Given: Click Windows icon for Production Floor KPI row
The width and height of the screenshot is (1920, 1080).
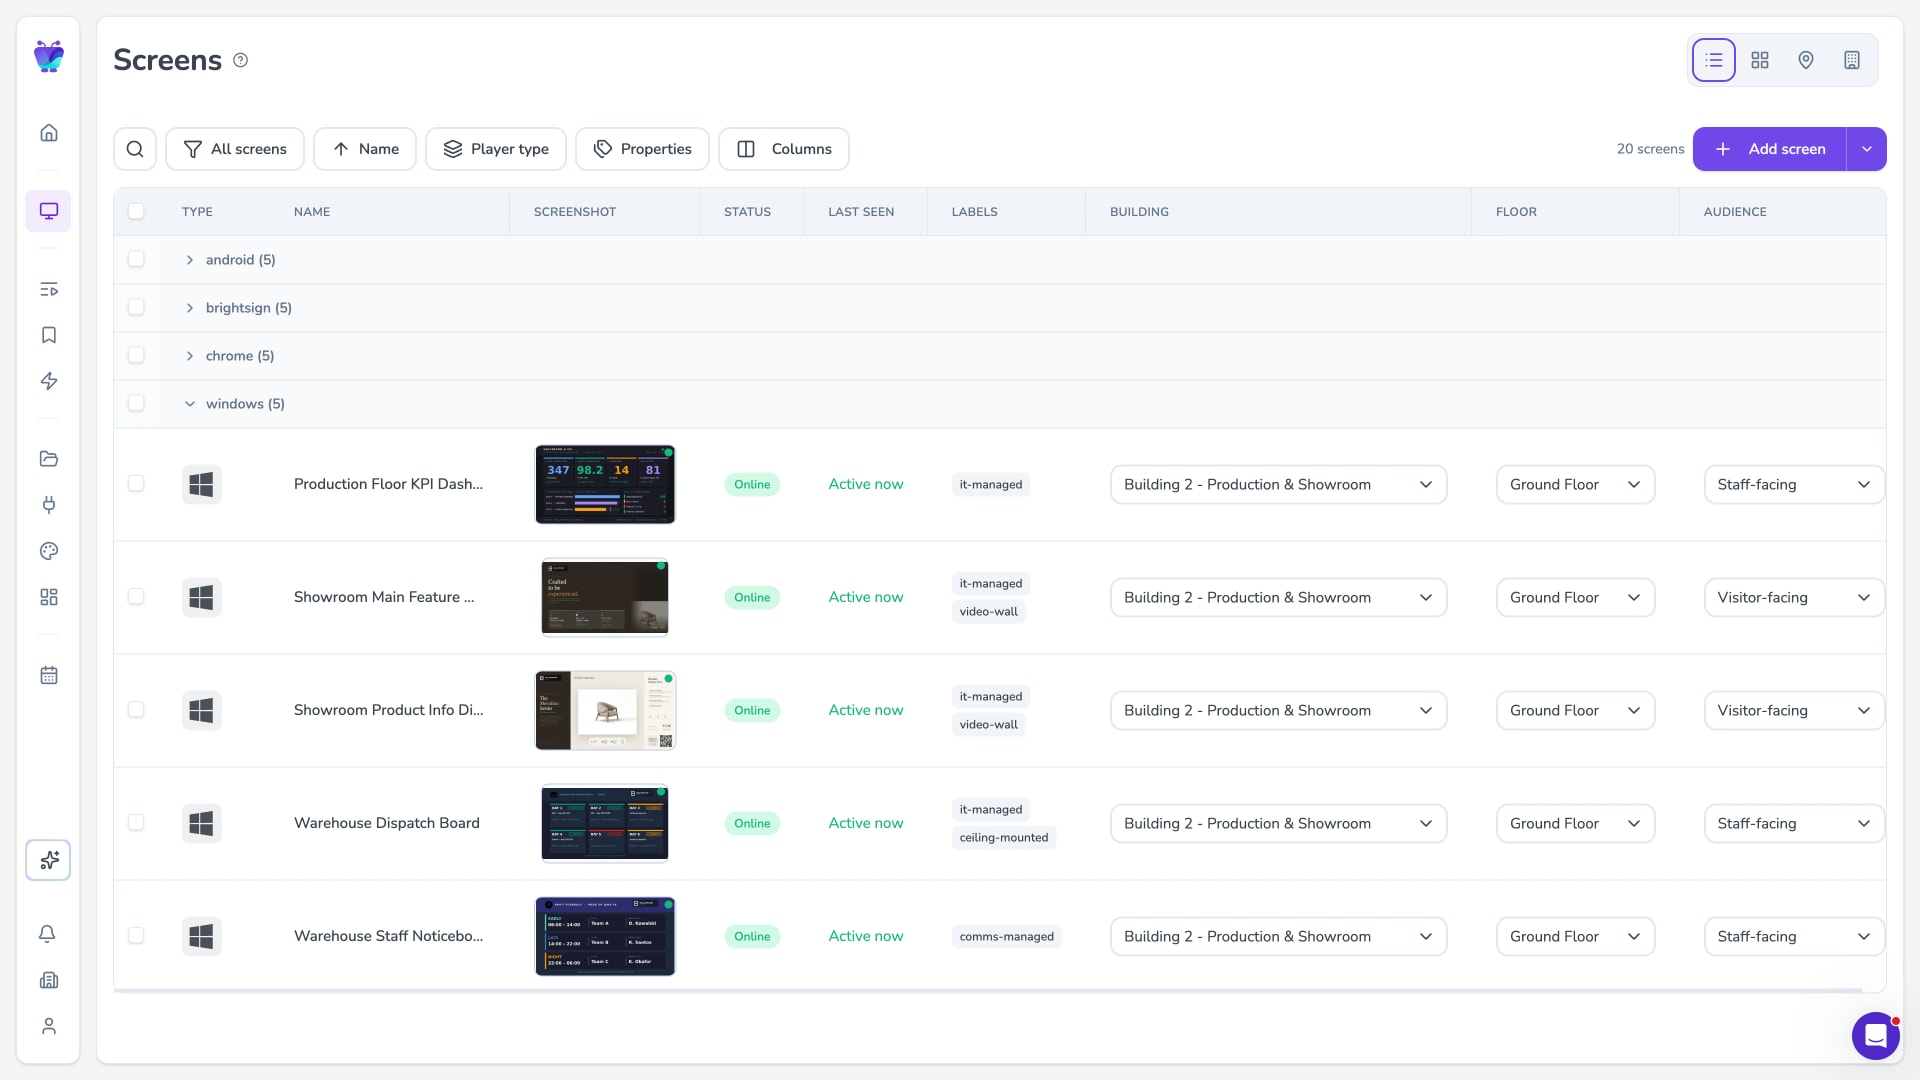Looking at the screenshot, I should 201,484.
